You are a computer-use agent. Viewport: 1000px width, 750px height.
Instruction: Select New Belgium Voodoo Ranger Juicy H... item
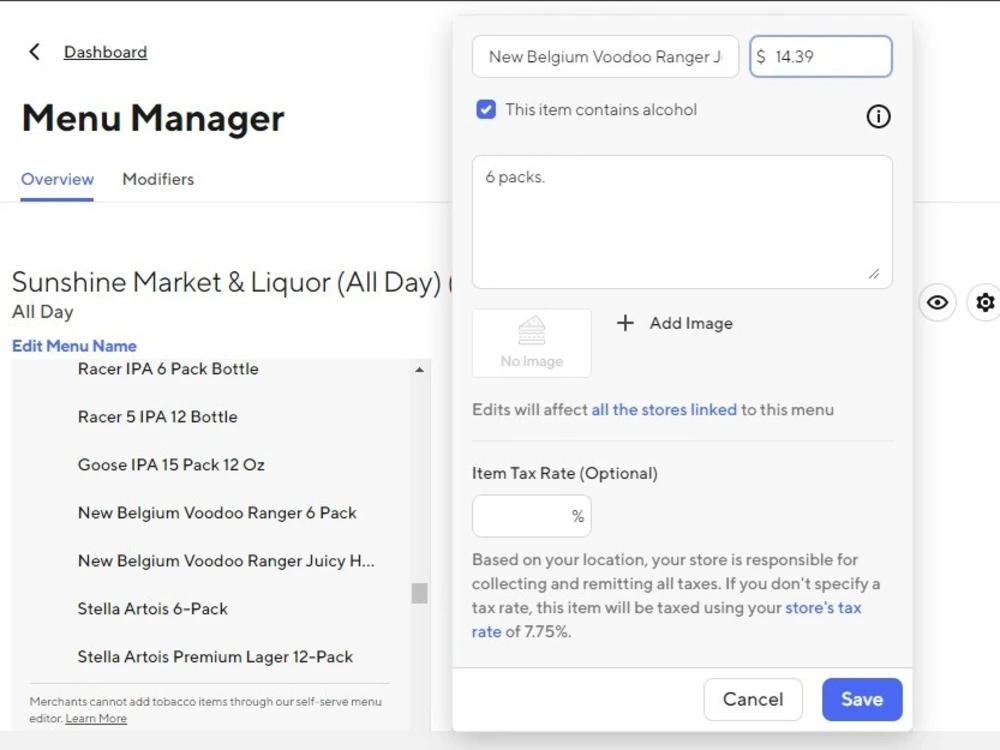tap(226, 561)
